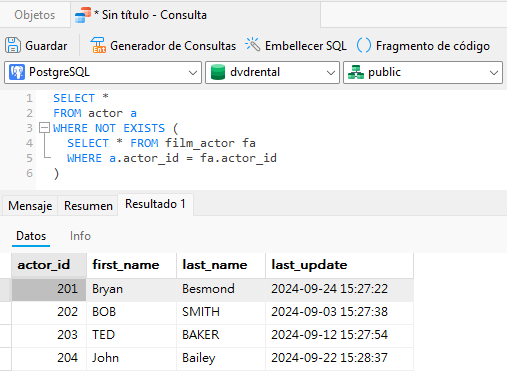This screenshot has height=371, width=507.
Task: Switch to the Objetos tab
Action: pyautogui.click(x=35, y=15)
